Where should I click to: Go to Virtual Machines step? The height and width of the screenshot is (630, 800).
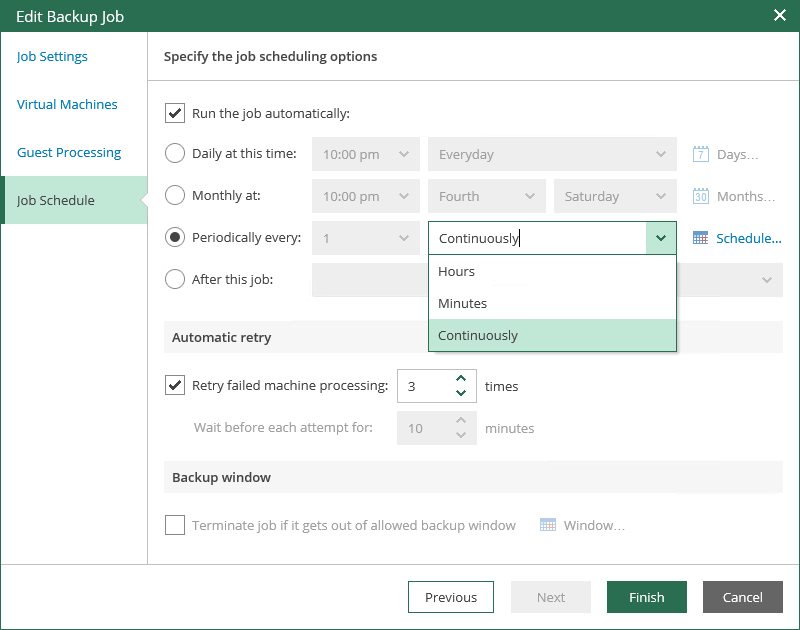[67, 104]
